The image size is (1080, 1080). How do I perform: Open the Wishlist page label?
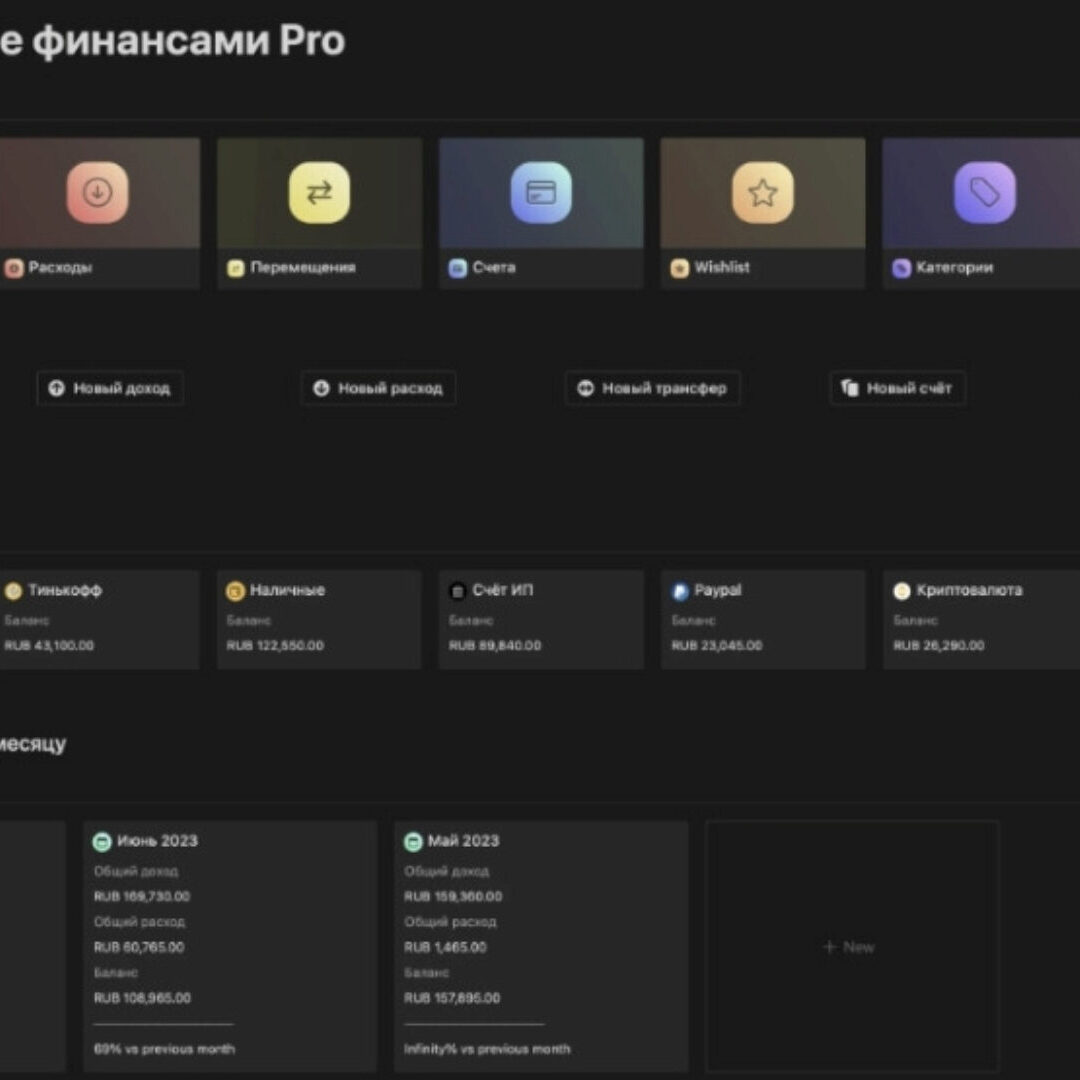pyautogui.click(x=721, y=268)
